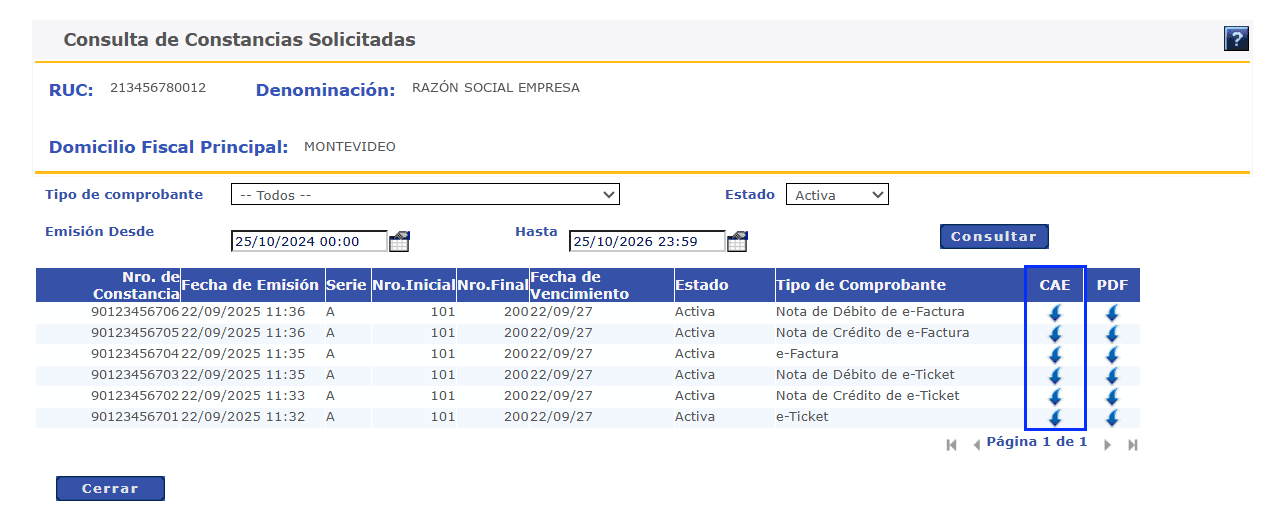The image size is (1266, 522).
Task: Select the Fecha de Emisión column header
Action: point(251,285)
